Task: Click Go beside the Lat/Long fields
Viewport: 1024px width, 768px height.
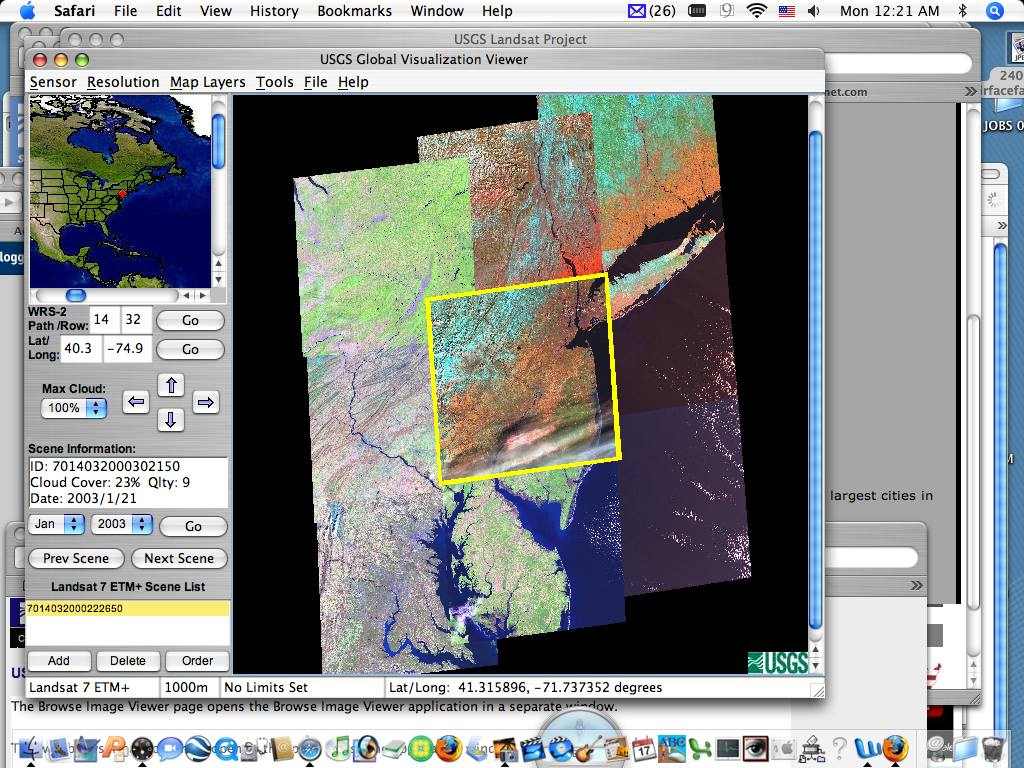Action: (190, 349)
